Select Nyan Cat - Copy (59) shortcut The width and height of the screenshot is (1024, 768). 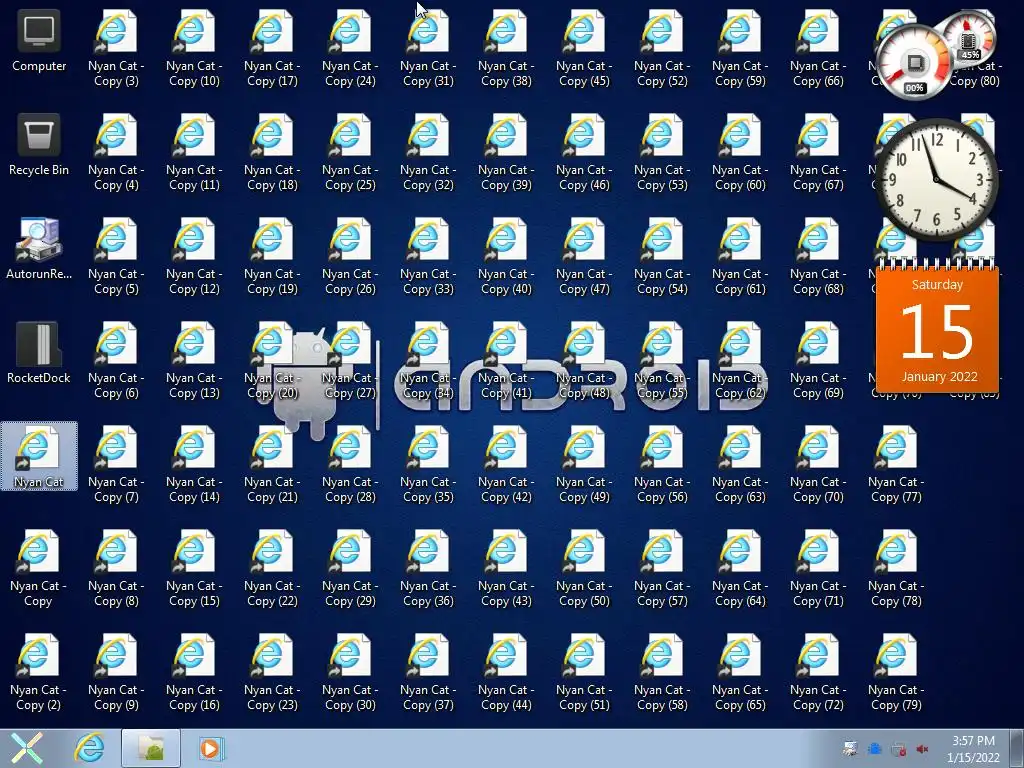pyautogui.click(x=740, y=48)
